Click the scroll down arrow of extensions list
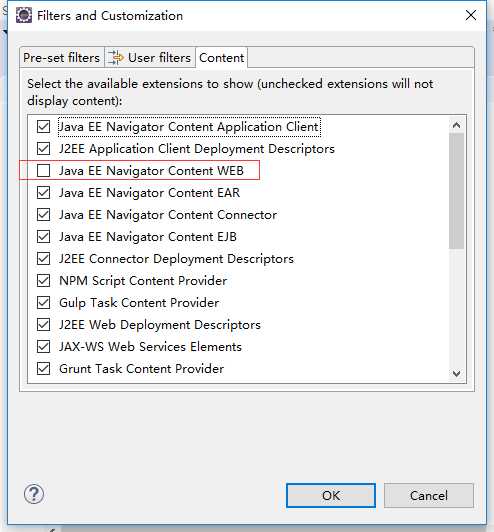The width and height of the screenshot is (494, 532). click(456, 374)
